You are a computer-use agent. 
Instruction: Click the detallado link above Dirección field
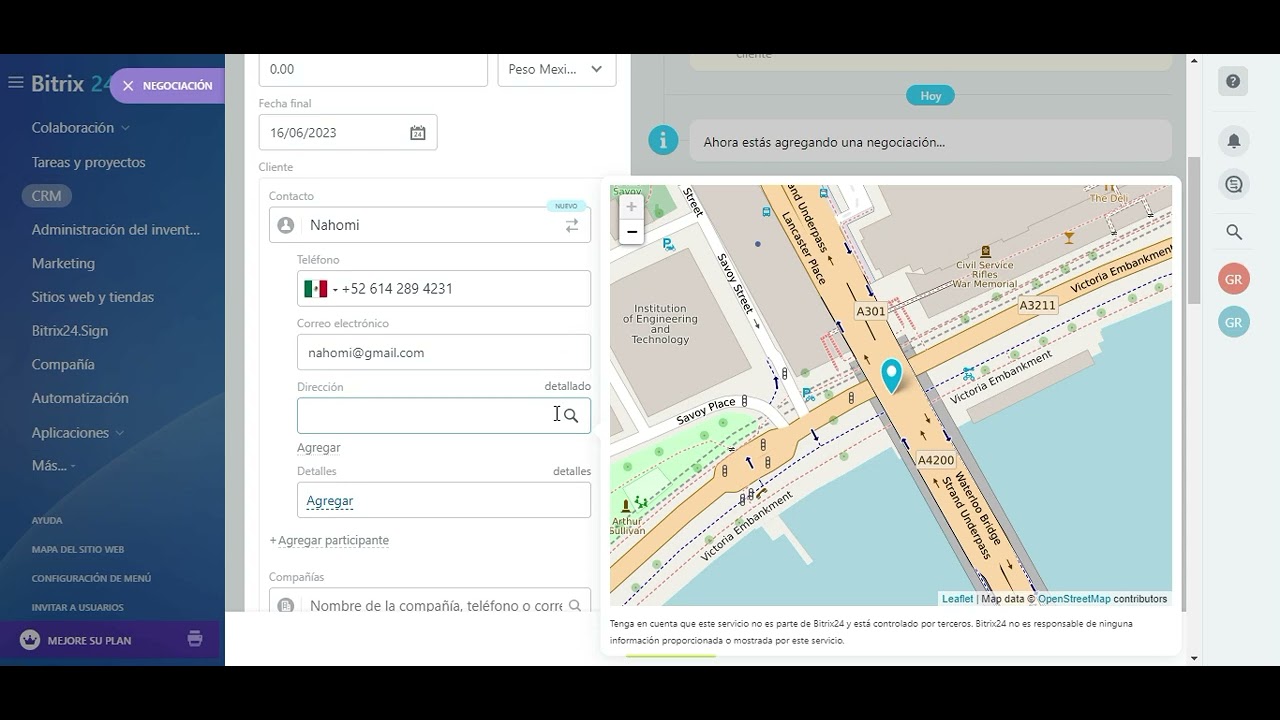tap(567, 386)
